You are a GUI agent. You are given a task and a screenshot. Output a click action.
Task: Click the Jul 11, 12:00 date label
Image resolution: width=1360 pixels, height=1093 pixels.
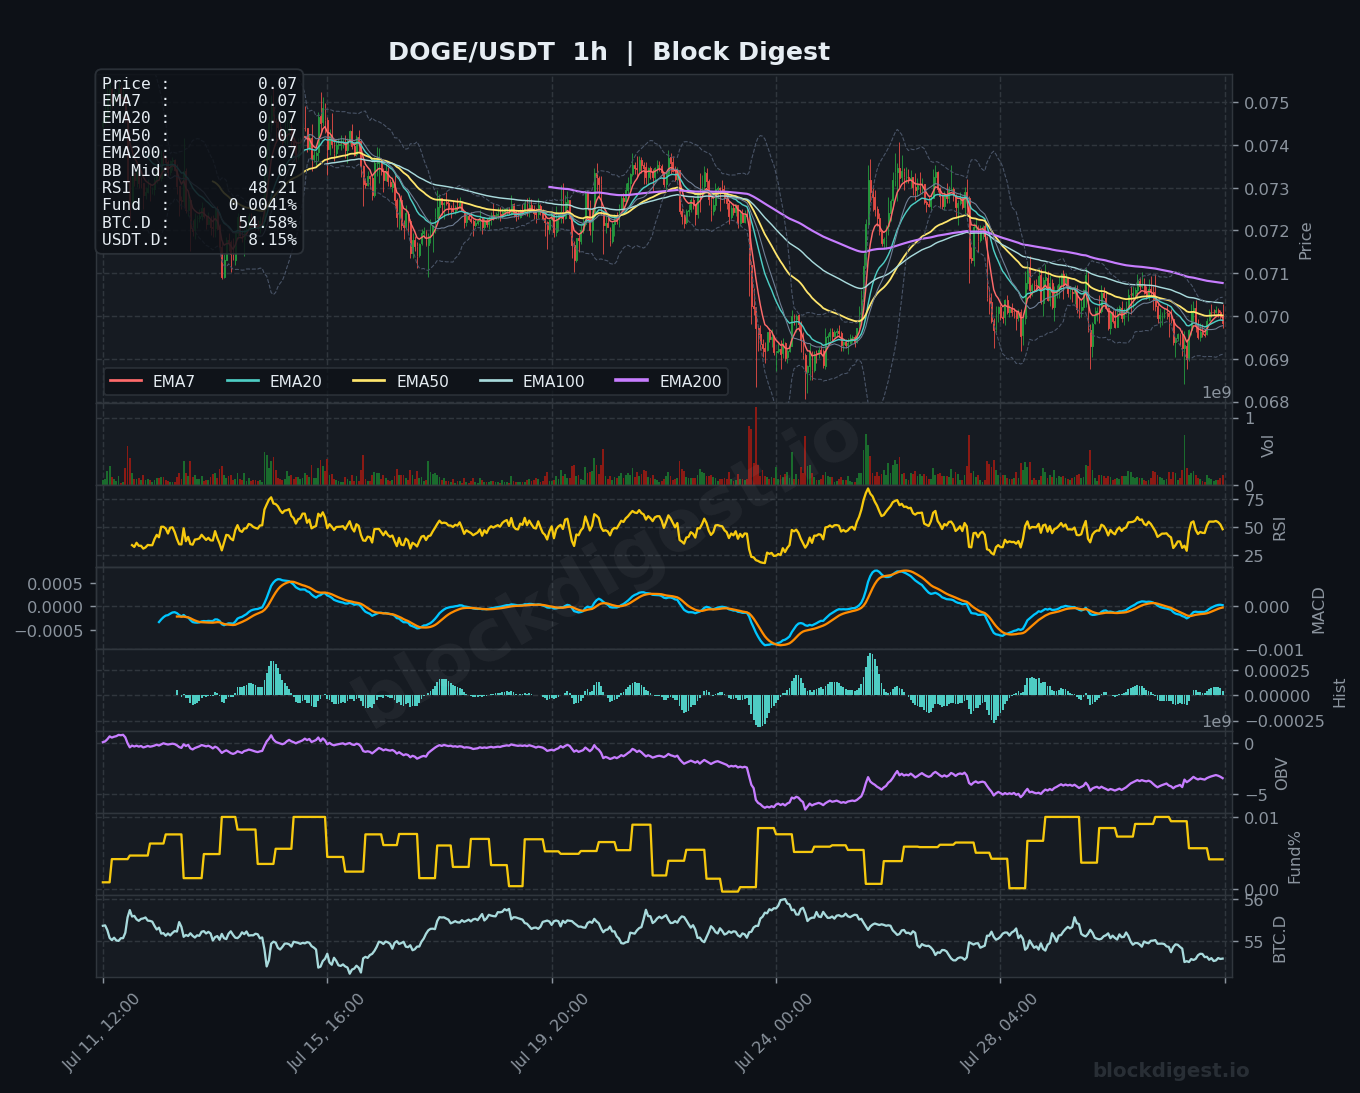100,1033
